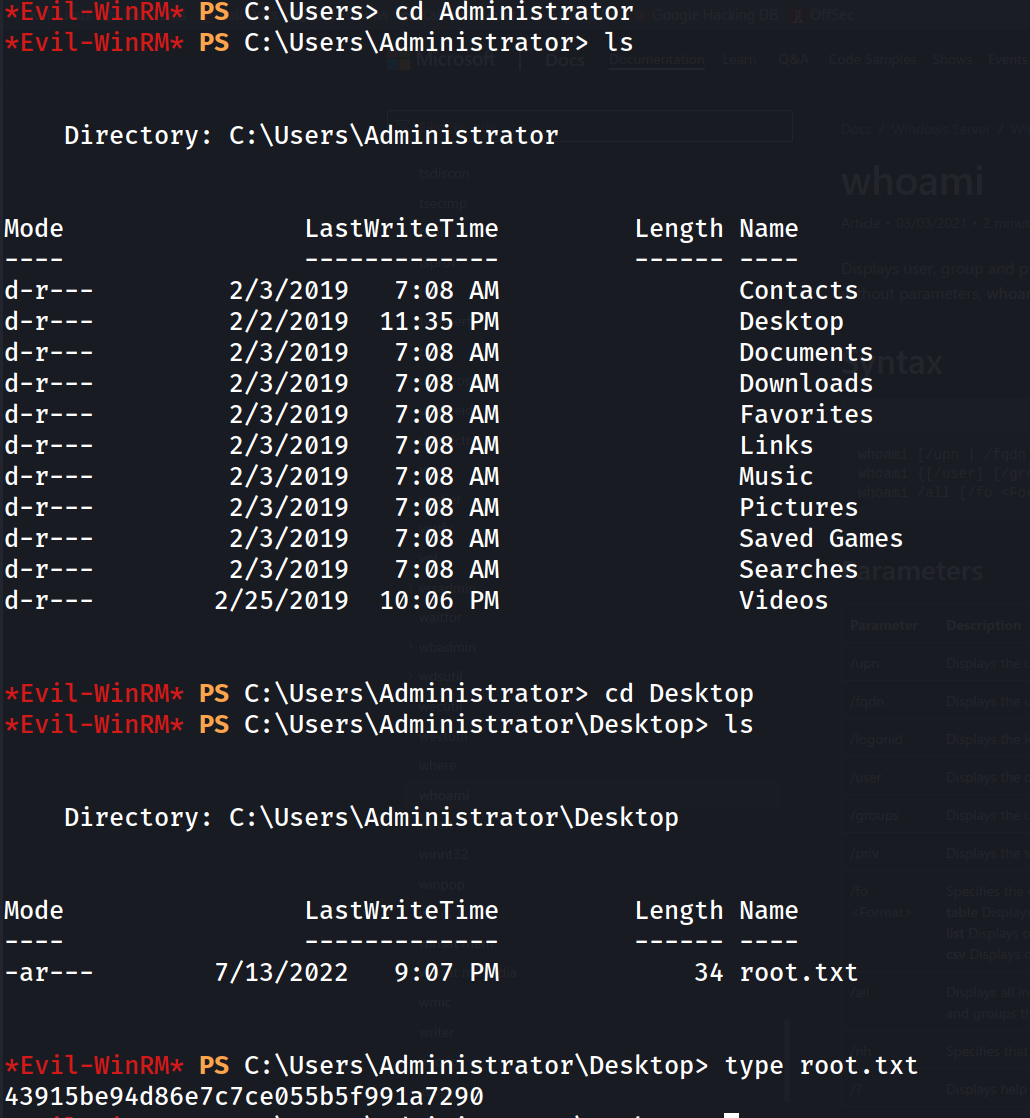This screenshot has width=1030, height=1118.
Task: Click the Contacts directory entry
Action: [x=798, y=291]
